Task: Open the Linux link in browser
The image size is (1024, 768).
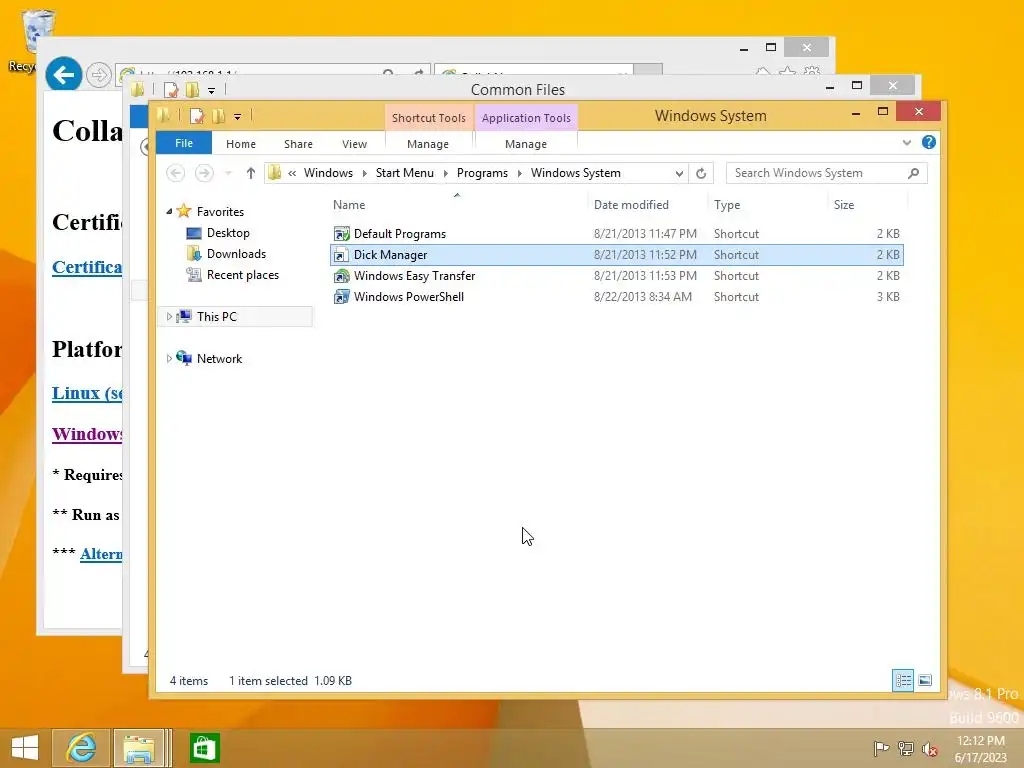Action: click(x=87, y=393)
